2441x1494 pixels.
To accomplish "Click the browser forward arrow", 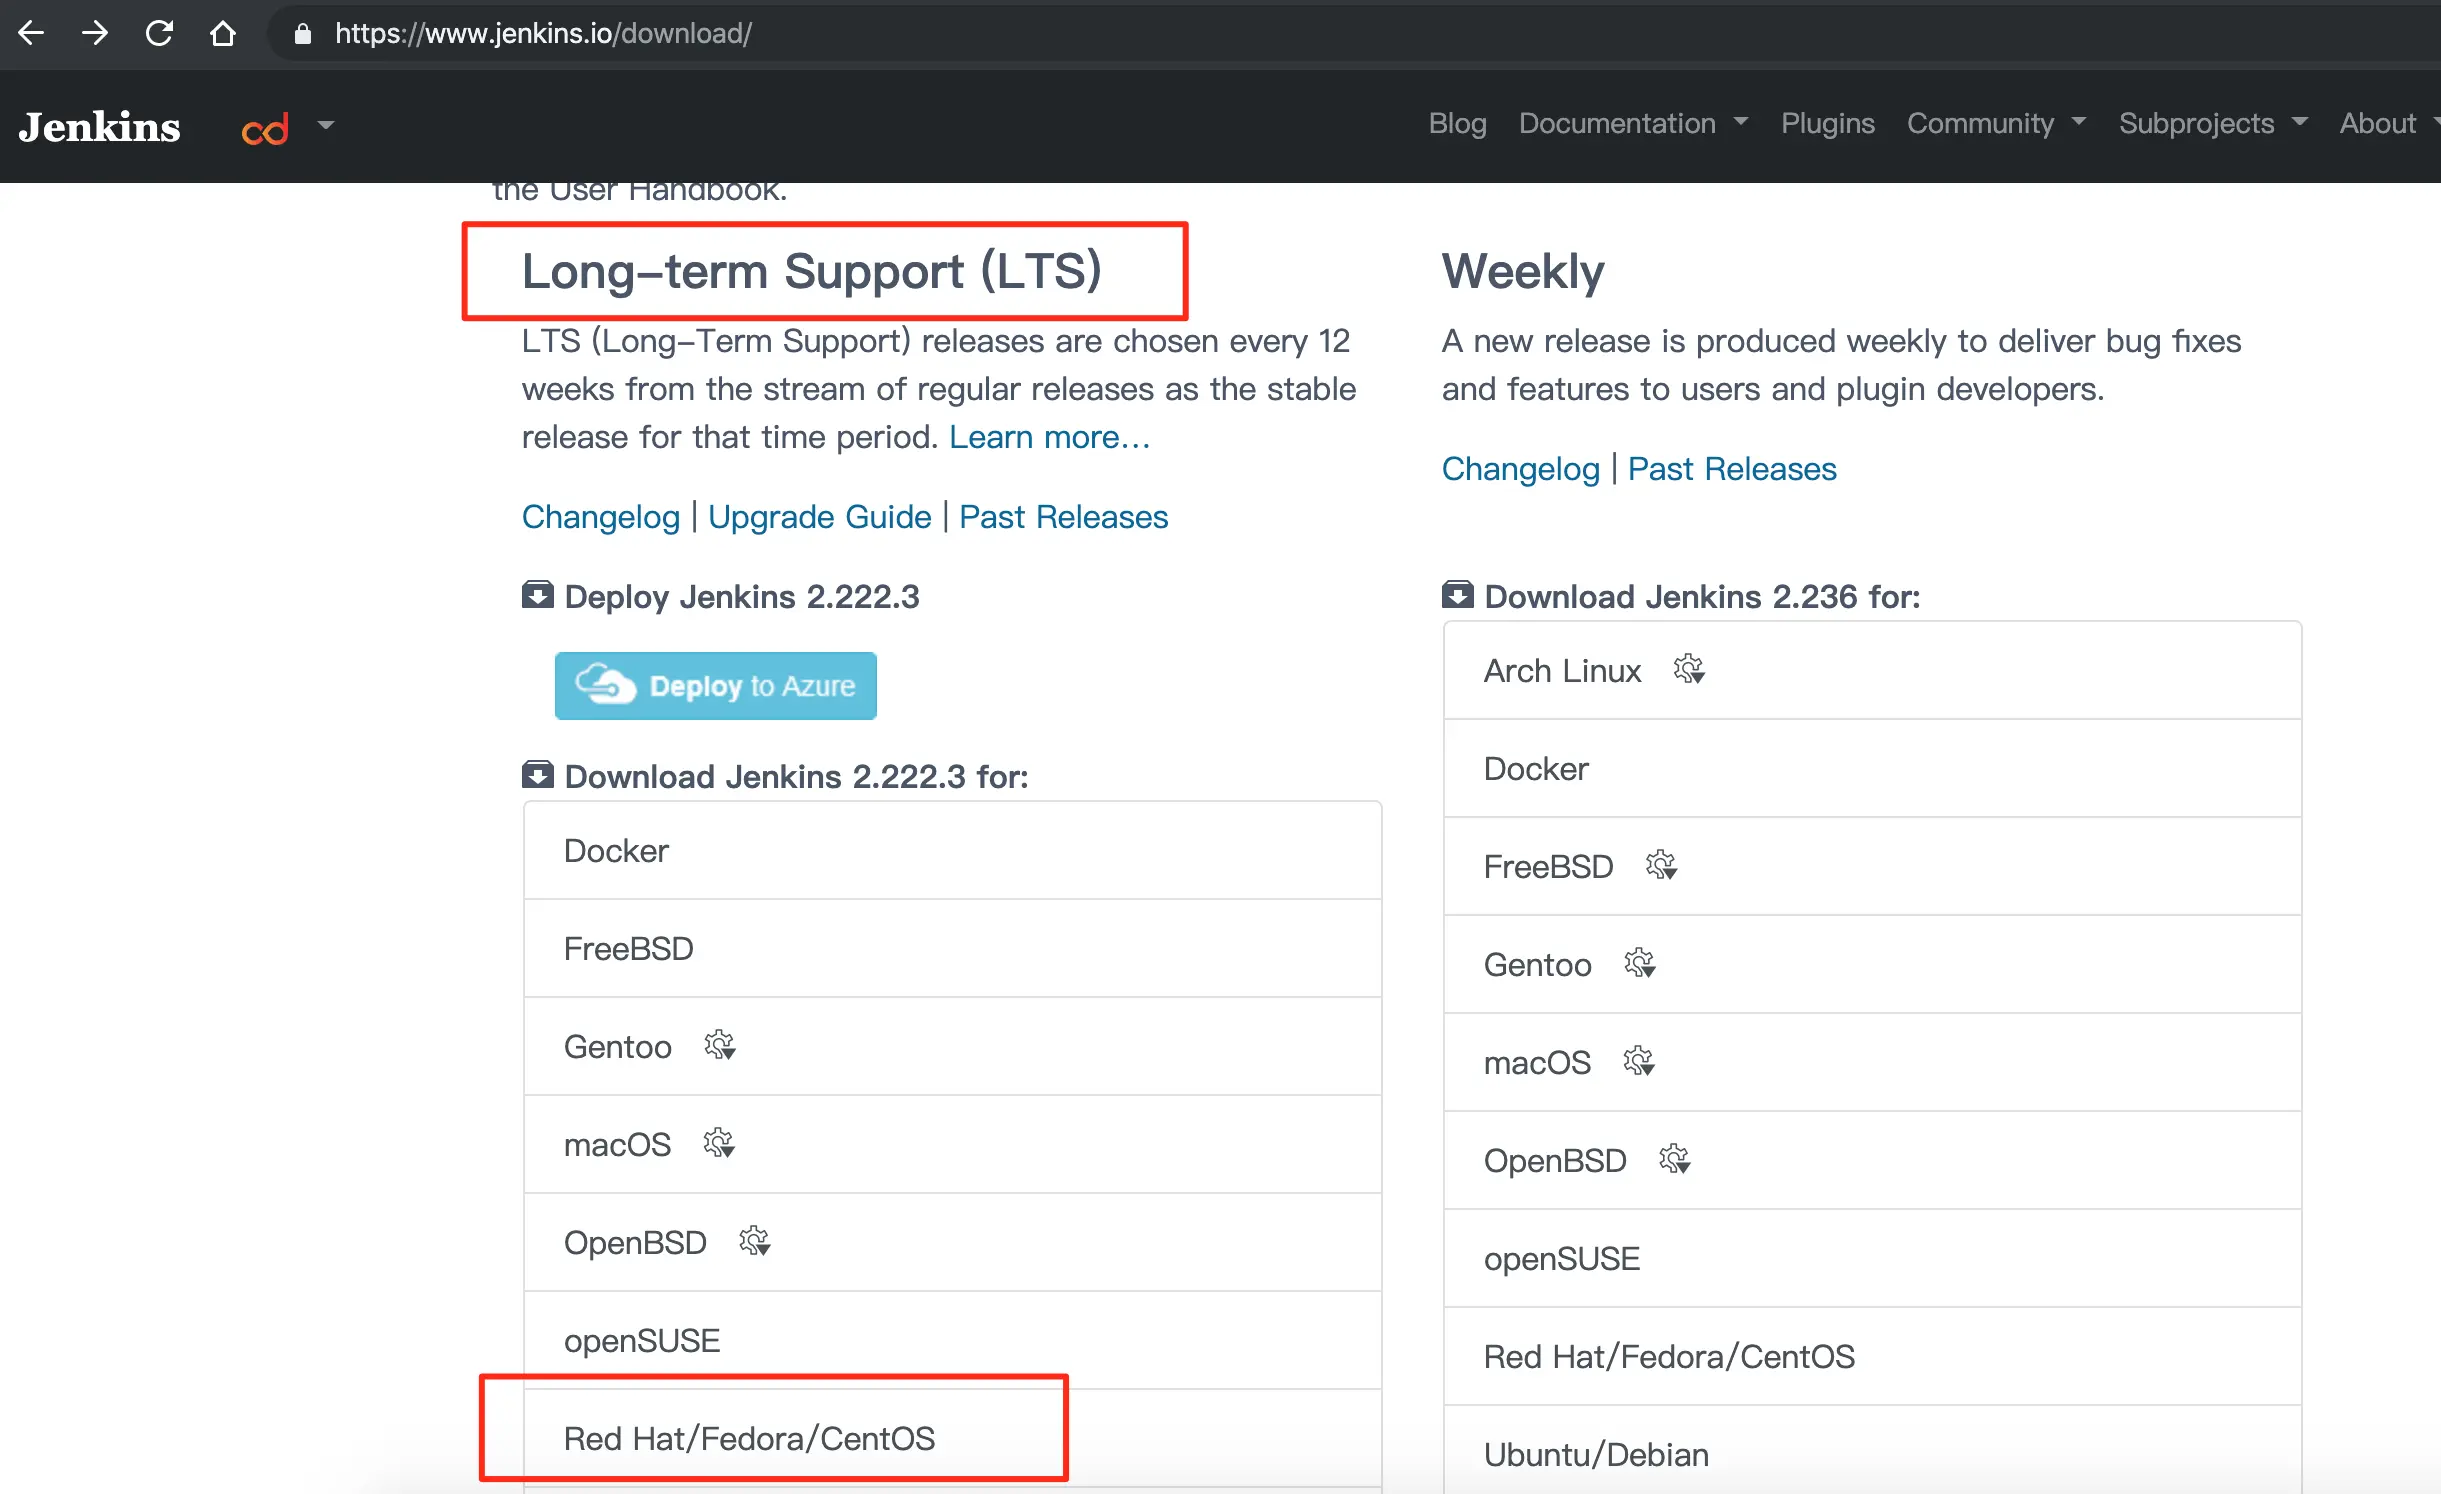I will pyautogui.click(x=95, y=33).
